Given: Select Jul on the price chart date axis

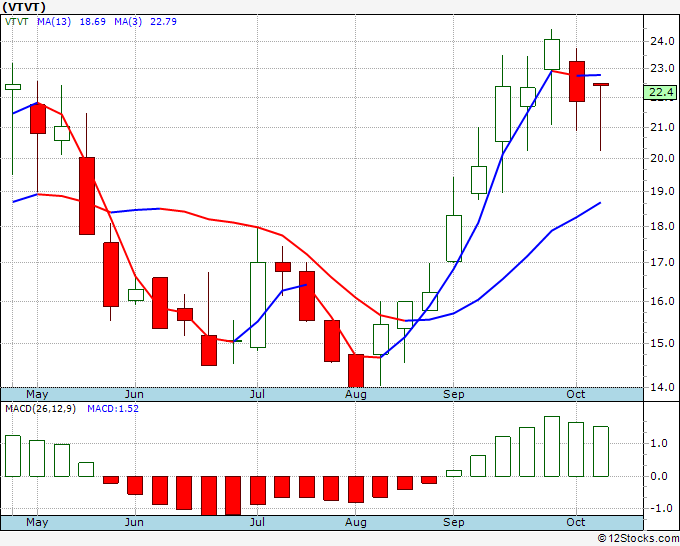Looking at the screenshot, I should pyautogui.click(x=257, y=394).
